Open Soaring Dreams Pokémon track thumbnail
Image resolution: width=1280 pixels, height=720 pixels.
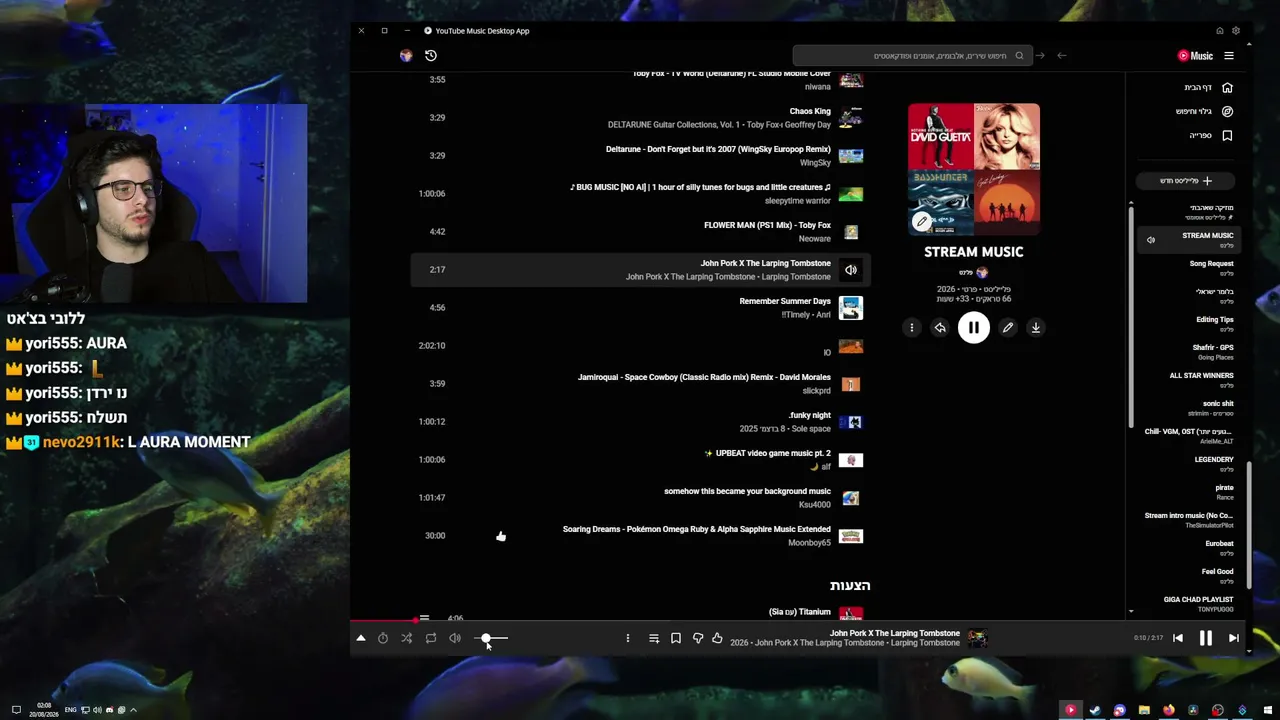[851, 536]
